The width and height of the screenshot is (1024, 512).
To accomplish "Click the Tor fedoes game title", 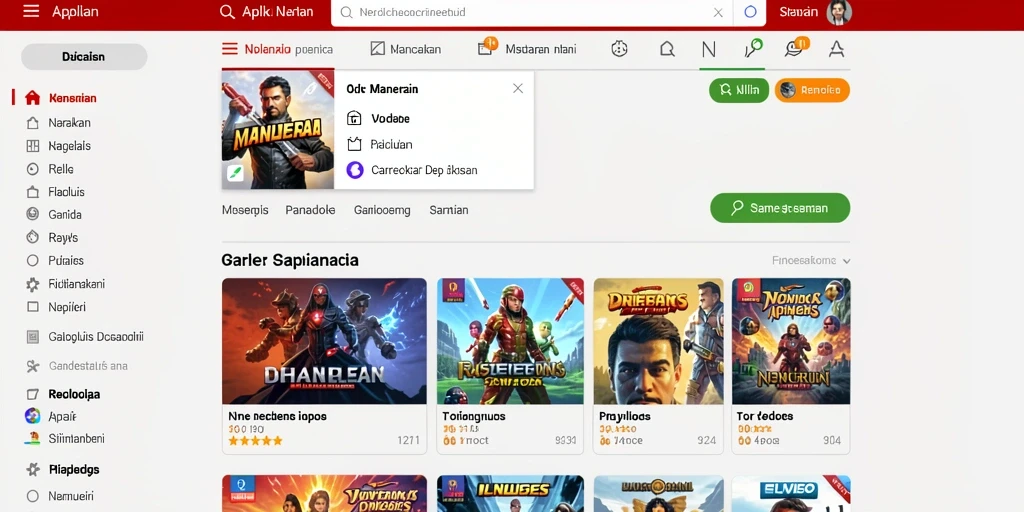I will click(765, 416).
